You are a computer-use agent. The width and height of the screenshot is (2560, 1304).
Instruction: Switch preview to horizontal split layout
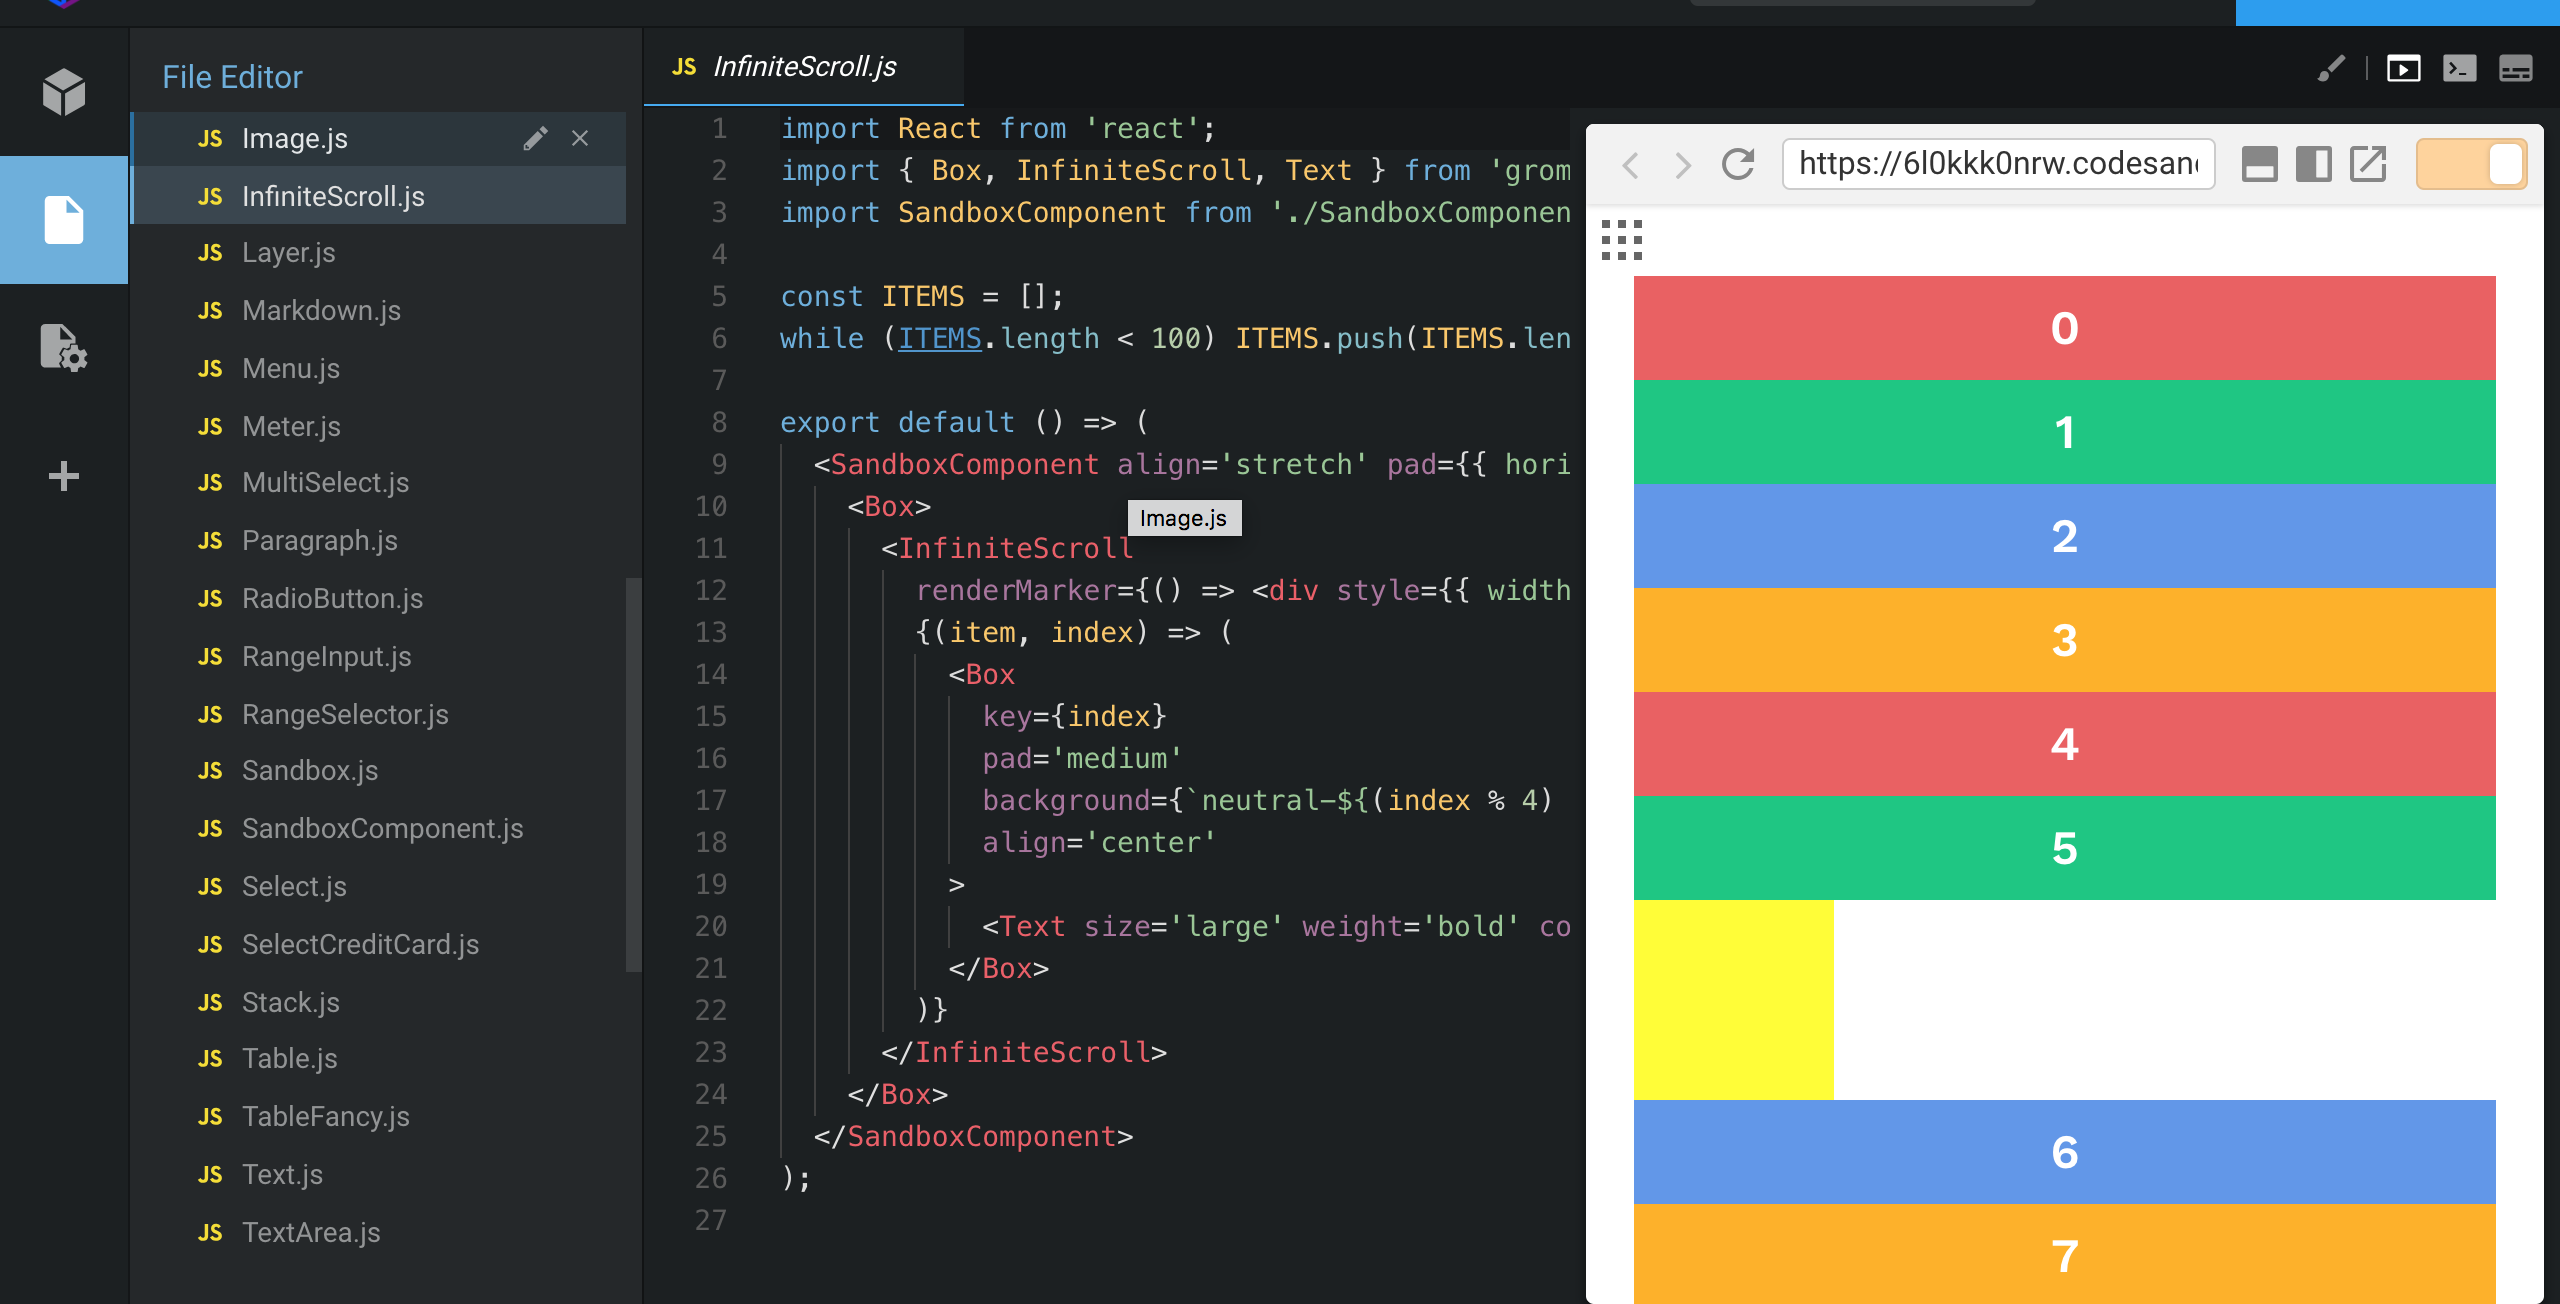tap(2259, 163)
